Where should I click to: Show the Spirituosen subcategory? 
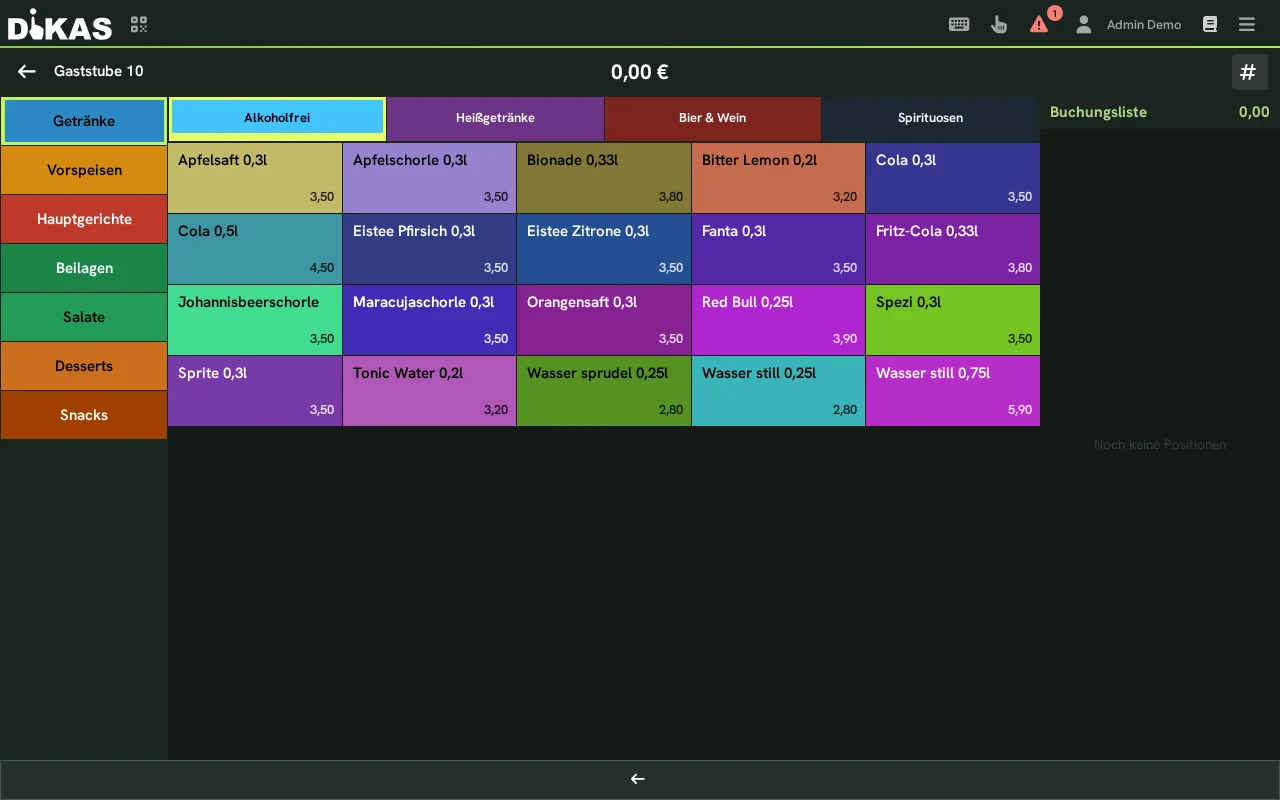click(x=930, y=118)
